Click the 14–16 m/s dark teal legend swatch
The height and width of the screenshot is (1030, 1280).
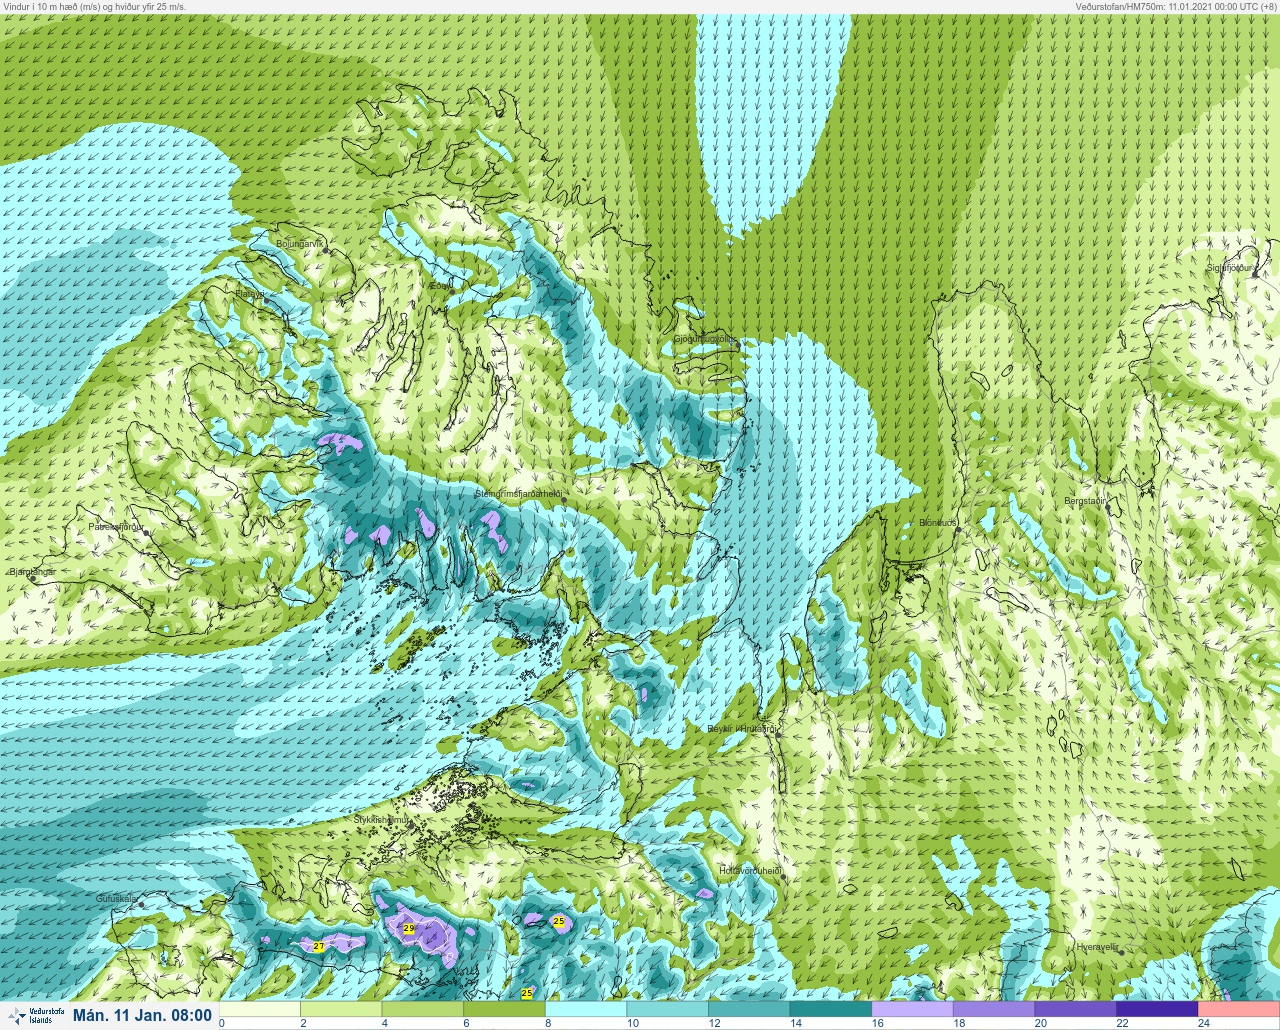[831, 1009]
